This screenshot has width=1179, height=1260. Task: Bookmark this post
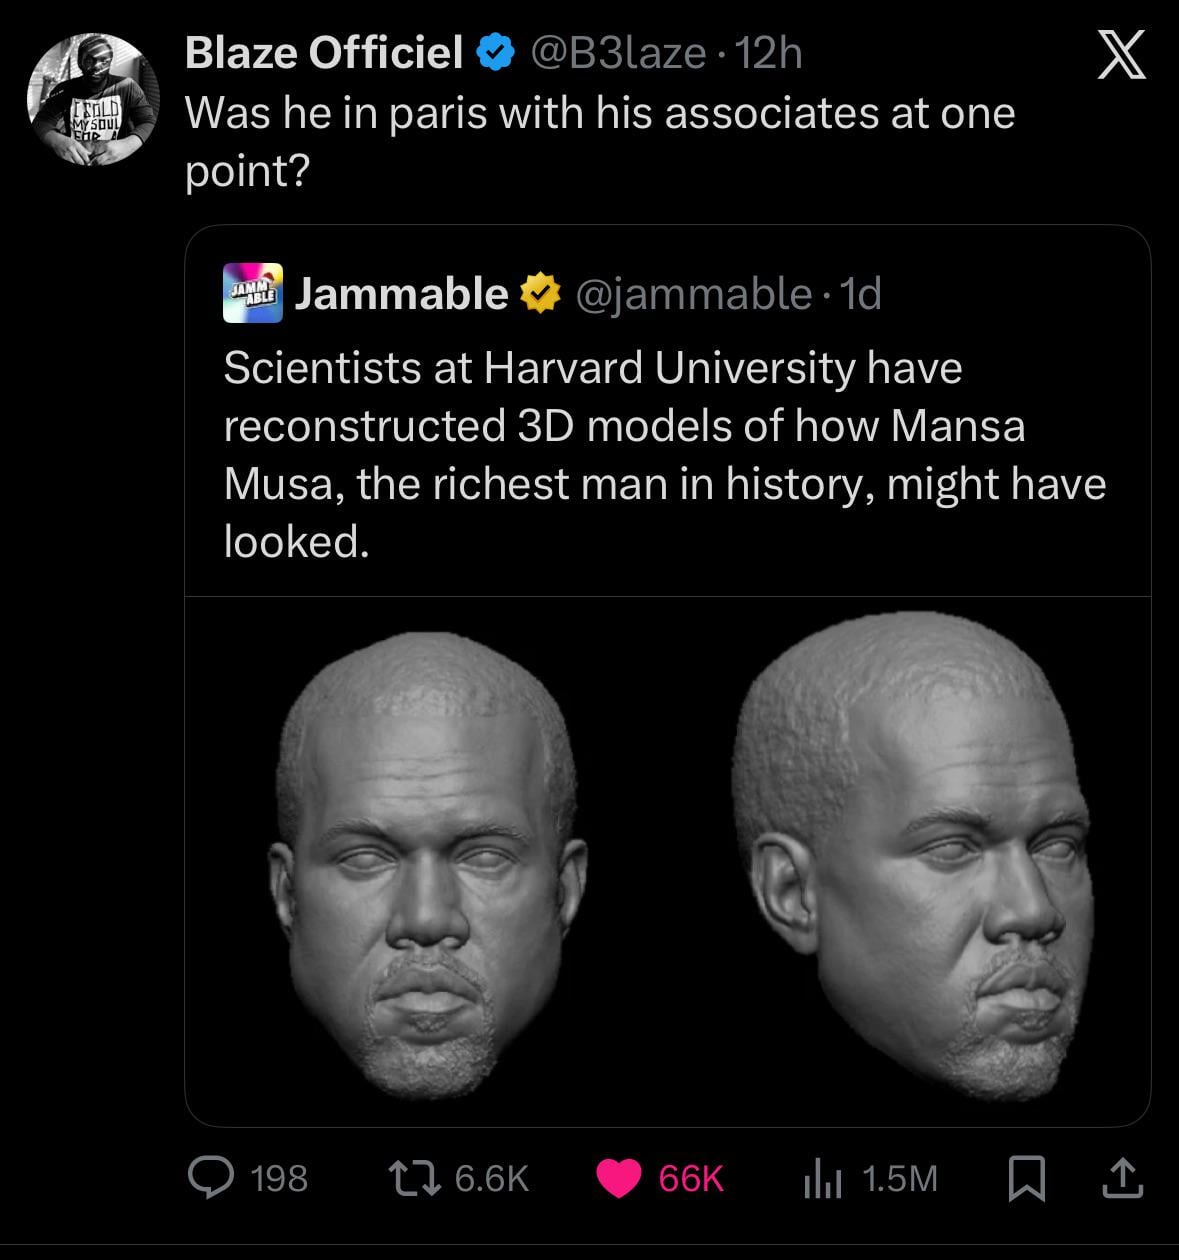[1027, 1178]
